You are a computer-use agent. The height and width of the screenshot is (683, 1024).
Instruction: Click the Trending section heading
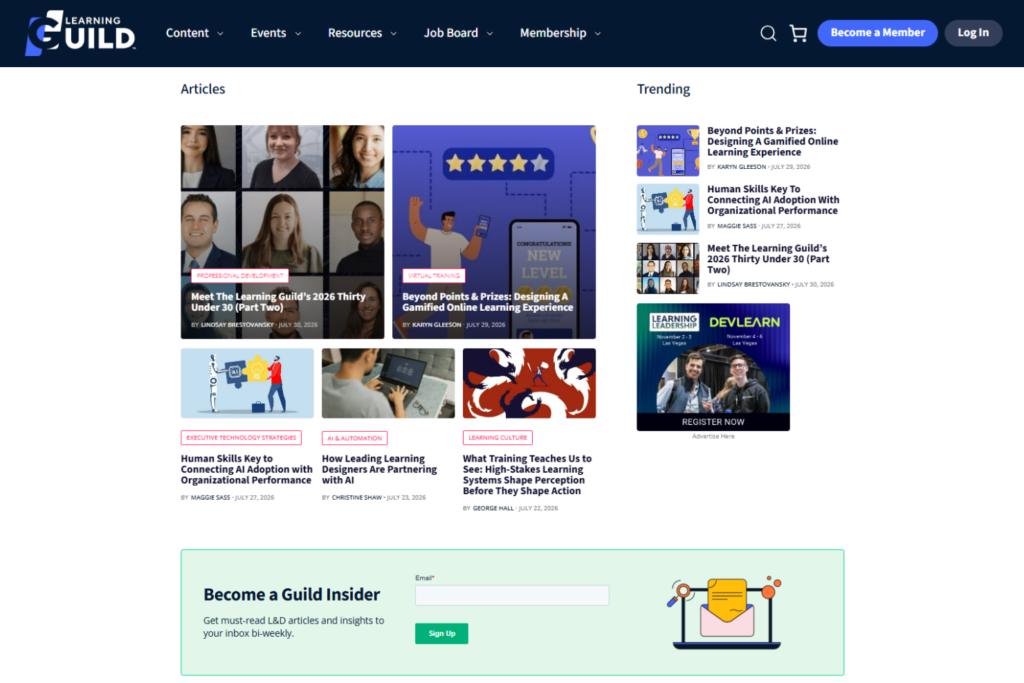pyautogui.click(x=663, y=89)
